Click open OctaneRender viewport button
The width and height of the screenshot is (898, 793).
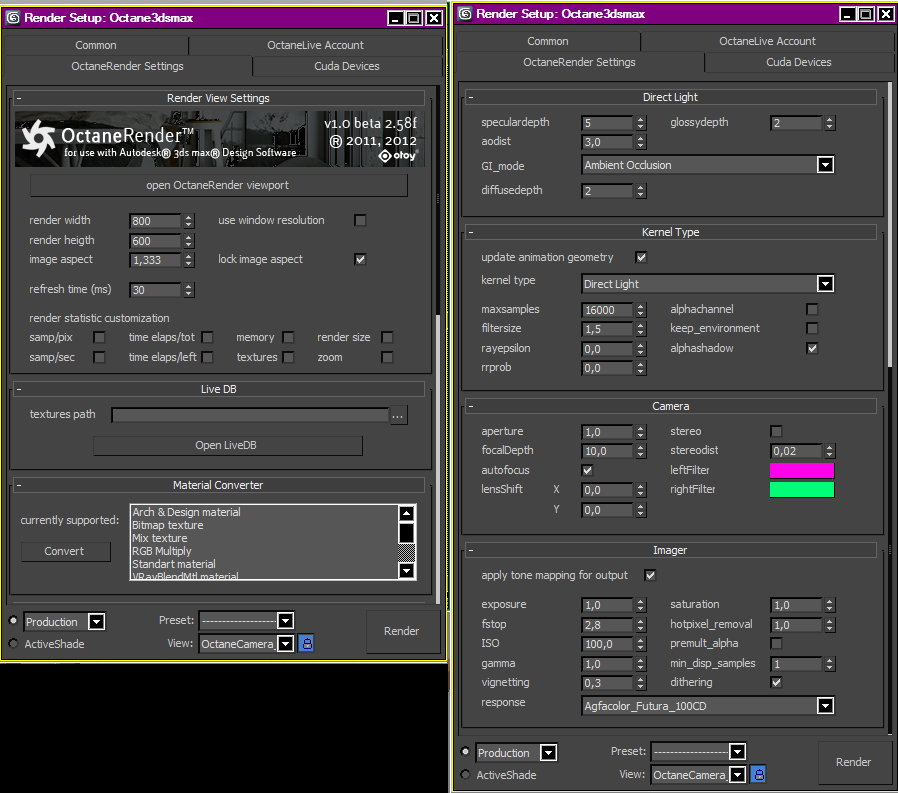(218, 186)
